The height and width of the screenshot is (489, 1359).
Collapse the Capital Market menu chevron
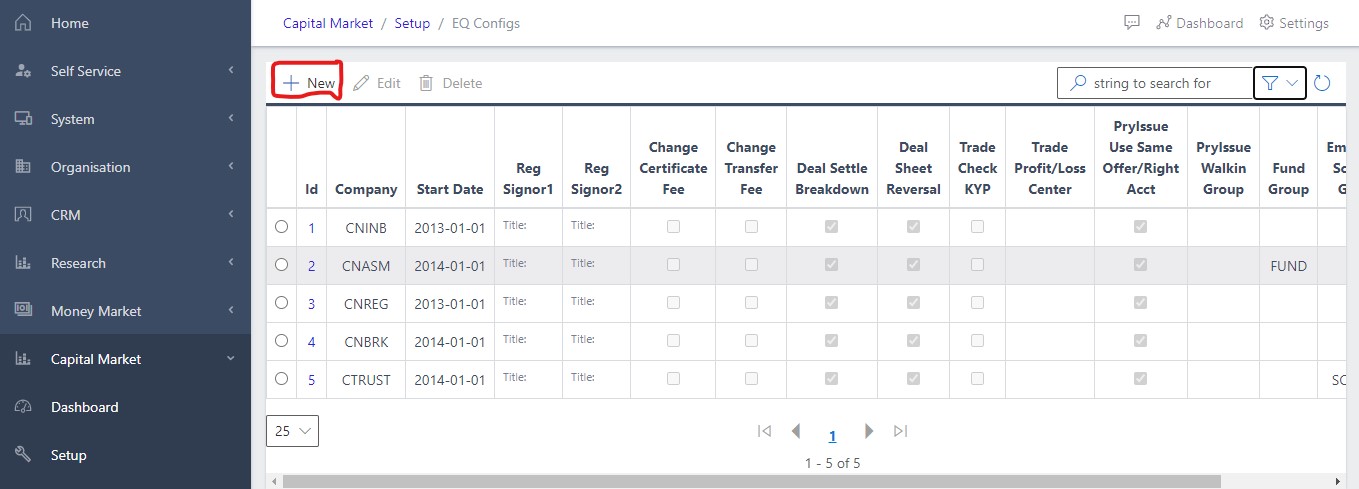coord(231,359)
